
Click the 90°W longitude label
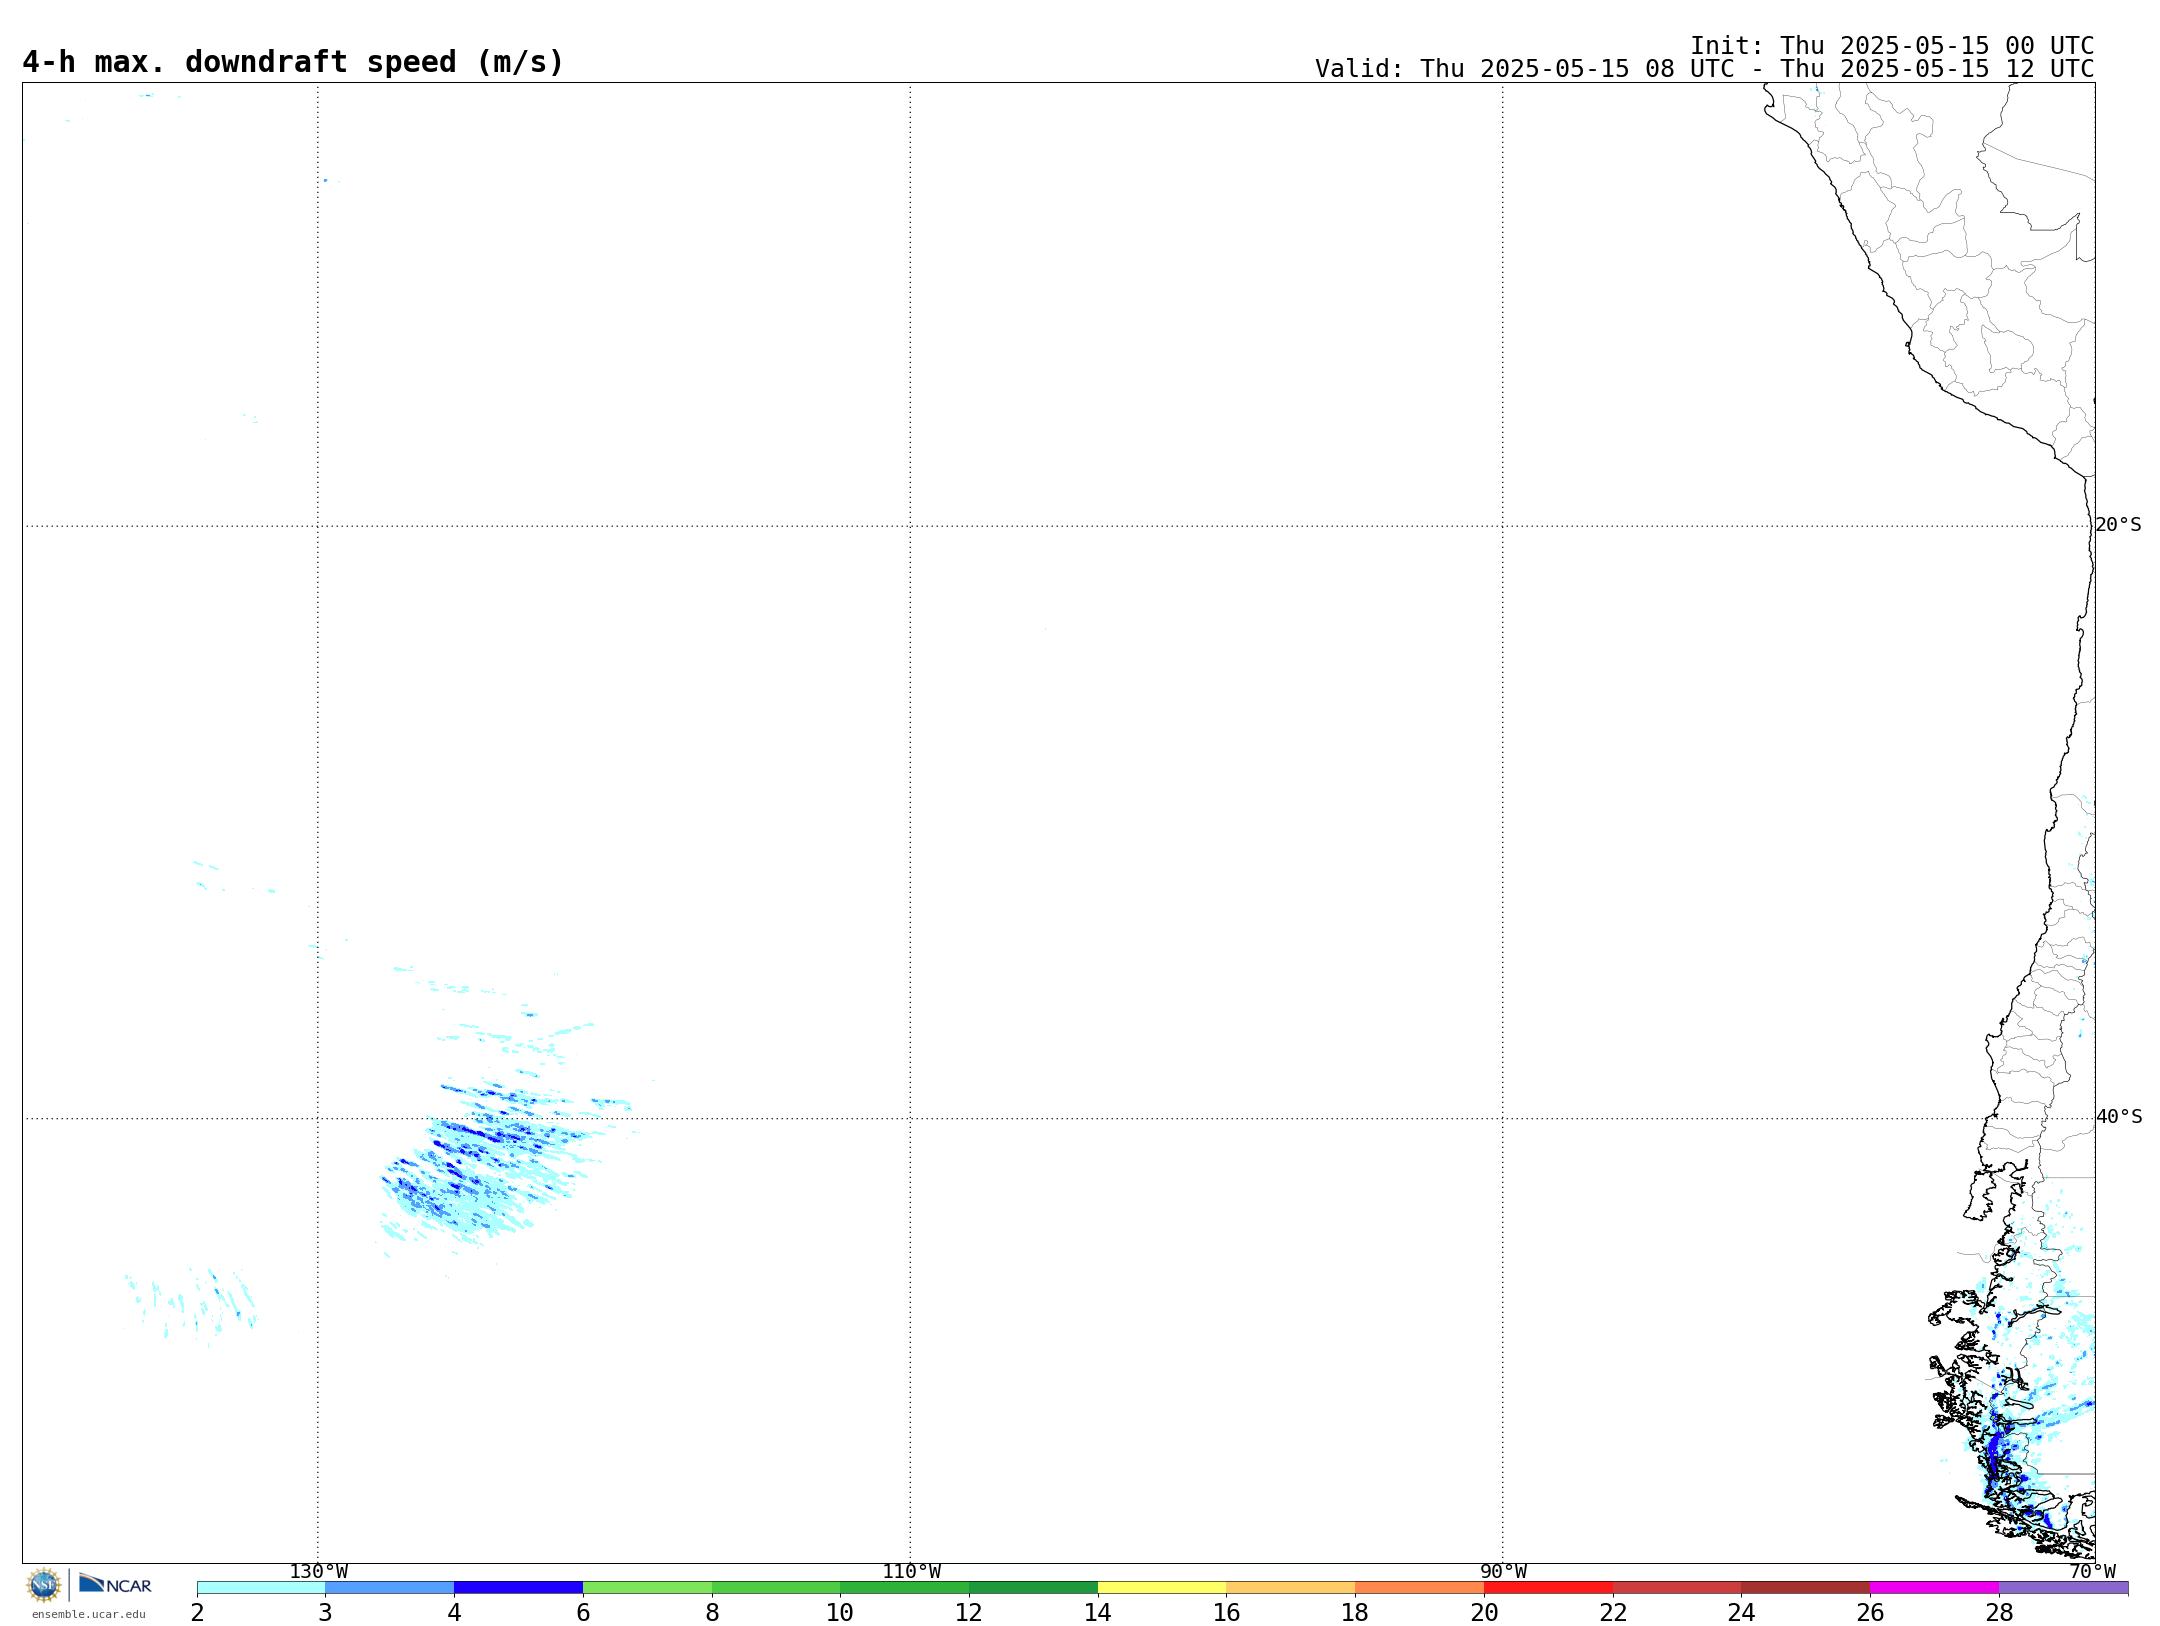point(1503,1571)
